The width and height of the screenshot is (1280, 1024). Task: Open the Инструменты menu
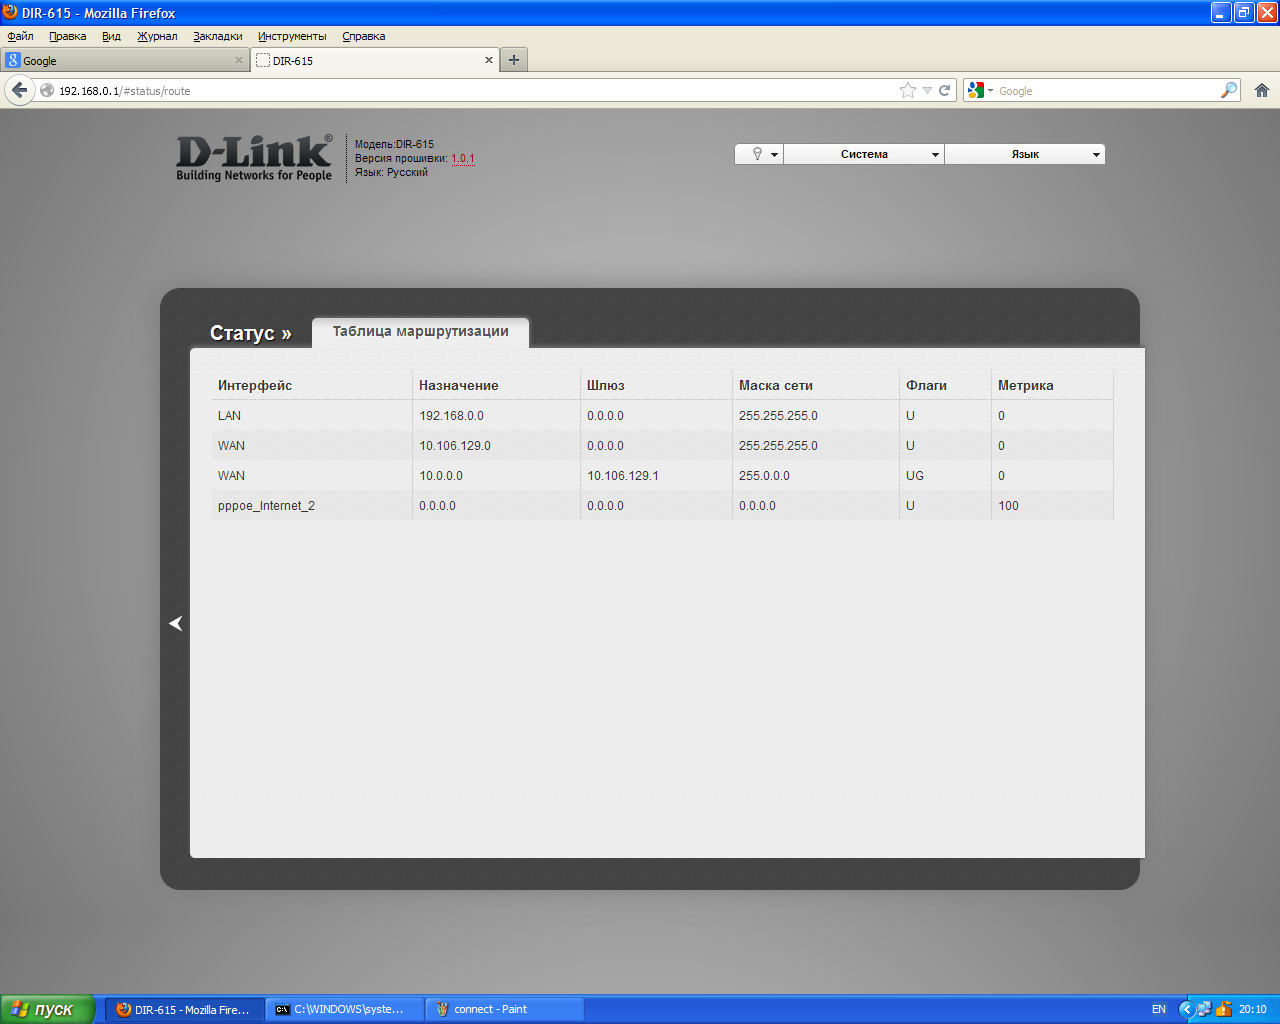coord(292,36)
